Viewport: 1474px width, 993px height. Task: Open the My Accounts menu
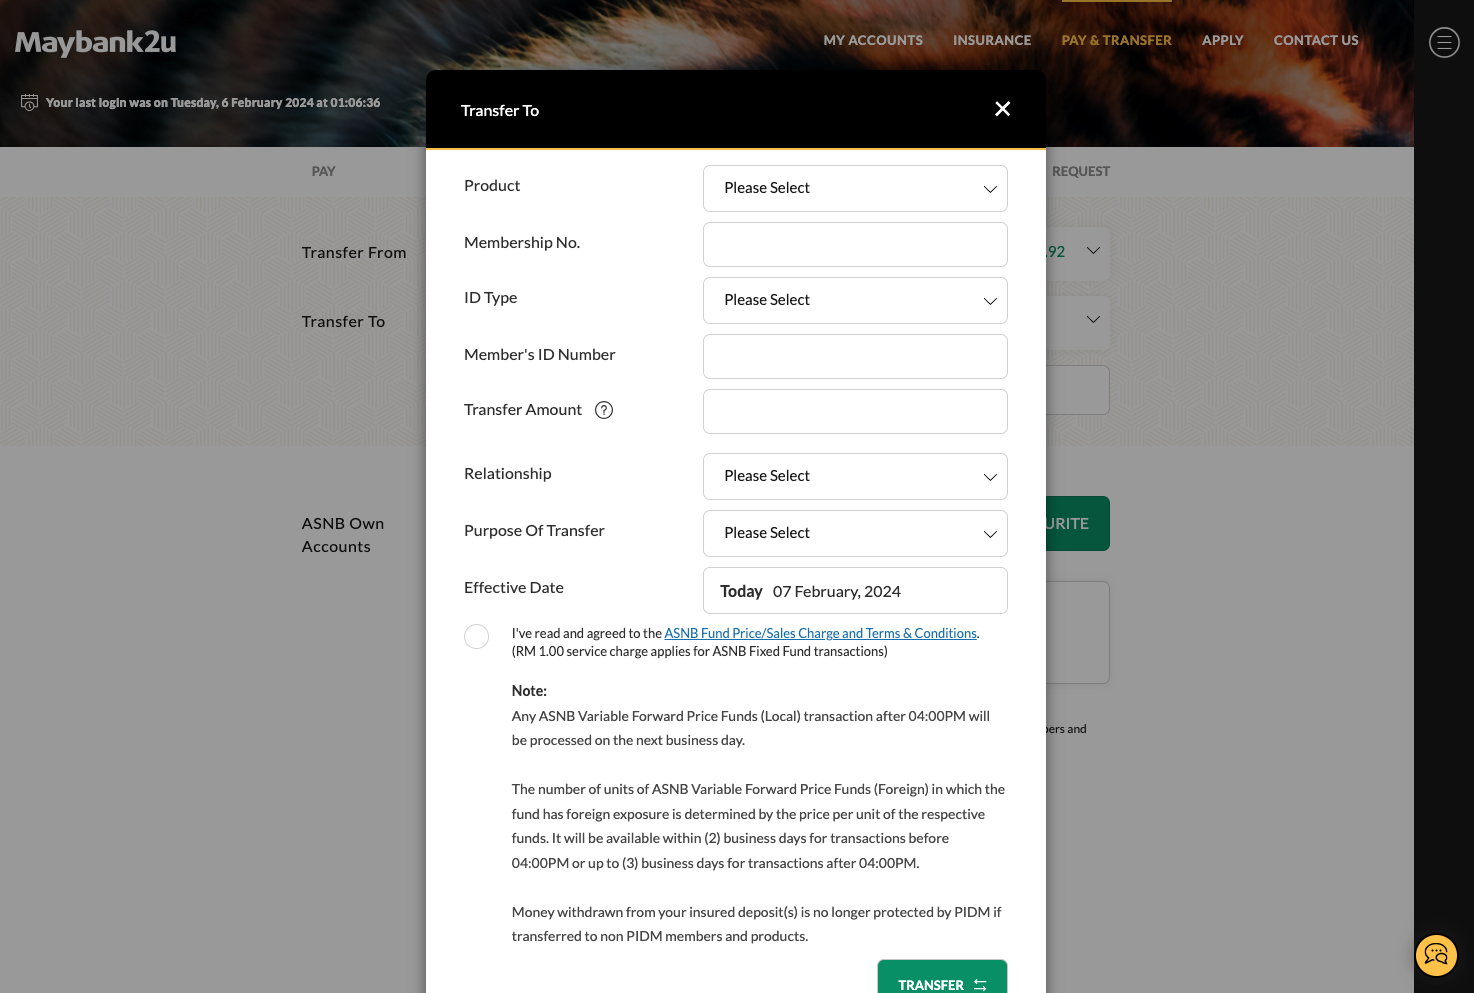(x=873, y=40)
